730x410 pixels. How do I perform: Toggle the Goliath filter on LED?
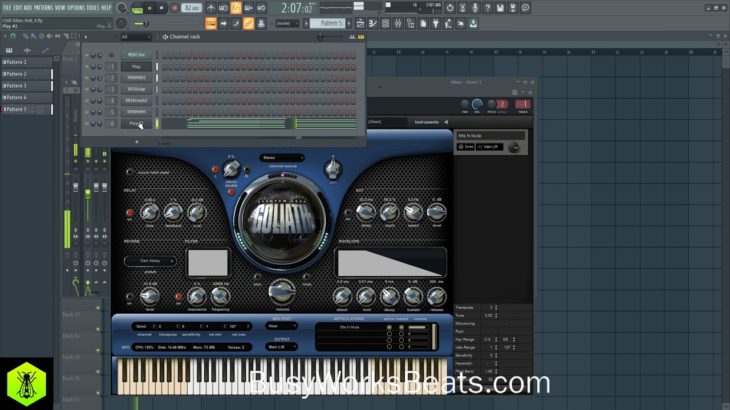[x=178, y=296]
